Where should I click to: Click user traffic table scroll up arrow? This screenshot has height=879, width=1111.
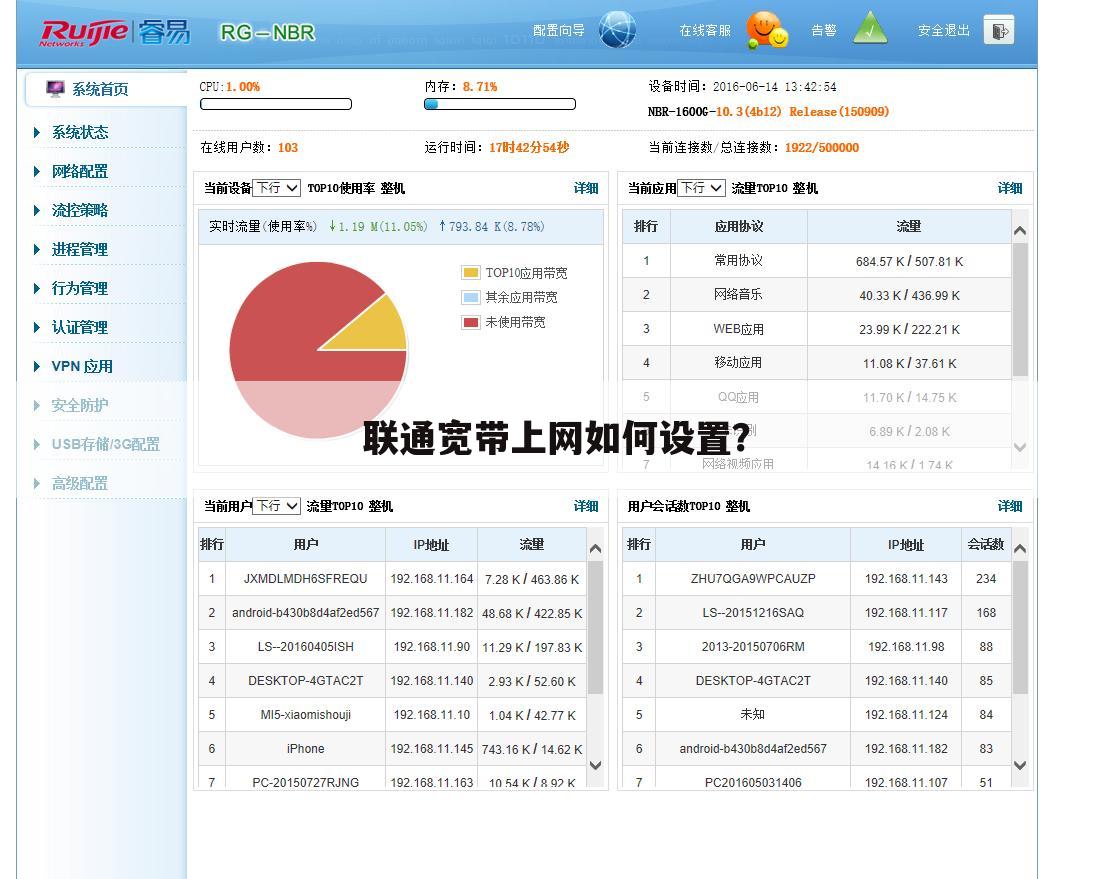[596, 548]
